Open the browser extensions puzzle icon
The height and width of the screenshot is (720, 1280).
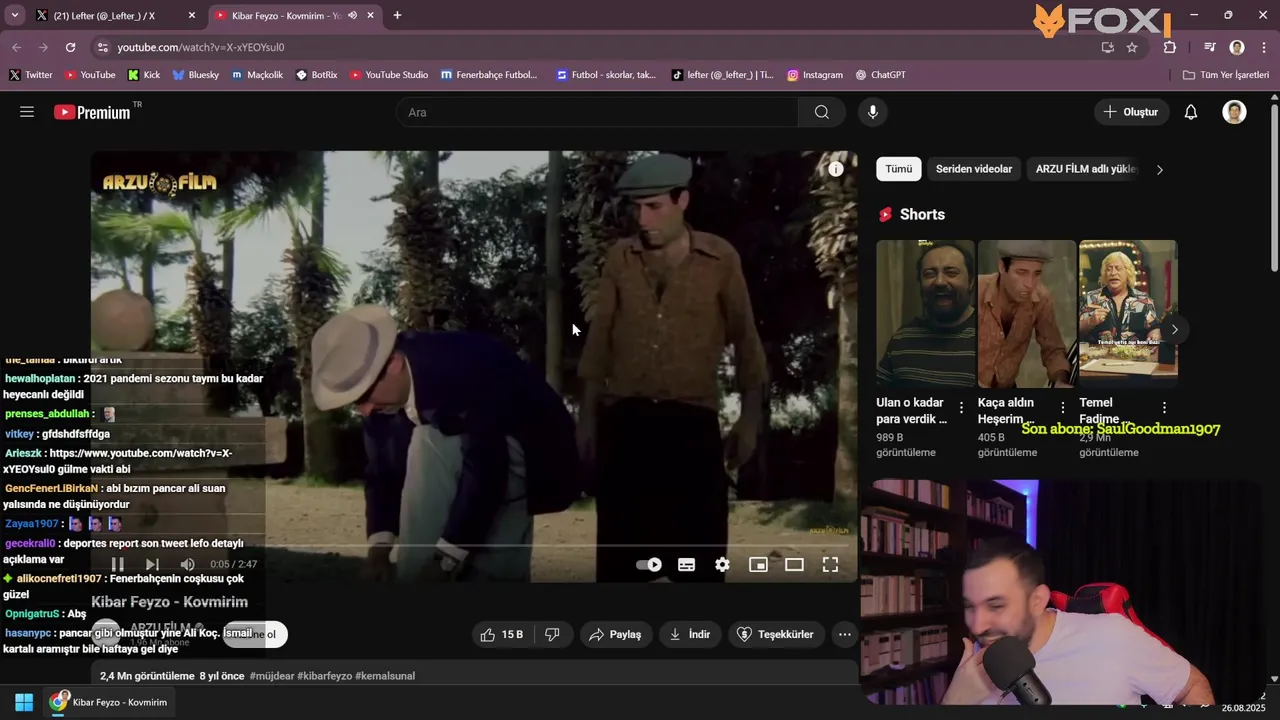point(1170,47)
